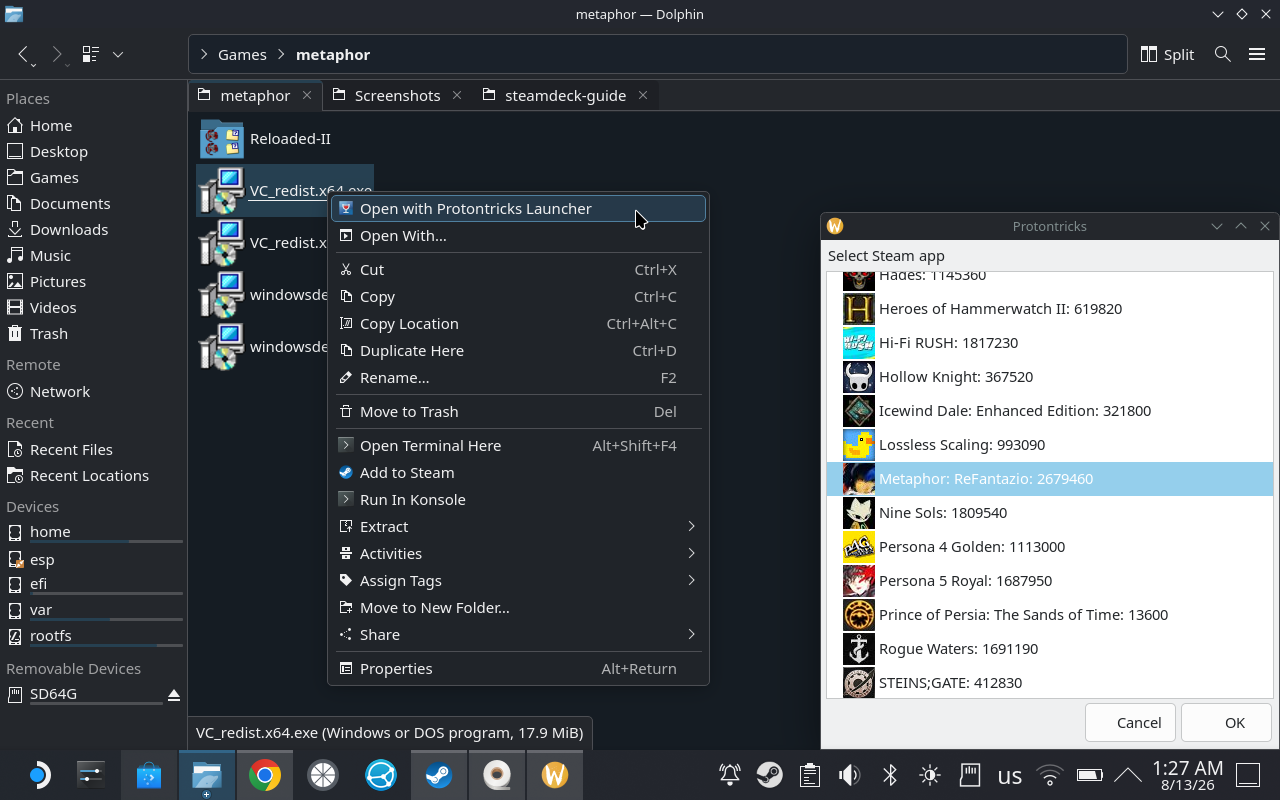Click the Icewind Dale app icon
Screen dimensions: 1280x800
click(859, 411)
